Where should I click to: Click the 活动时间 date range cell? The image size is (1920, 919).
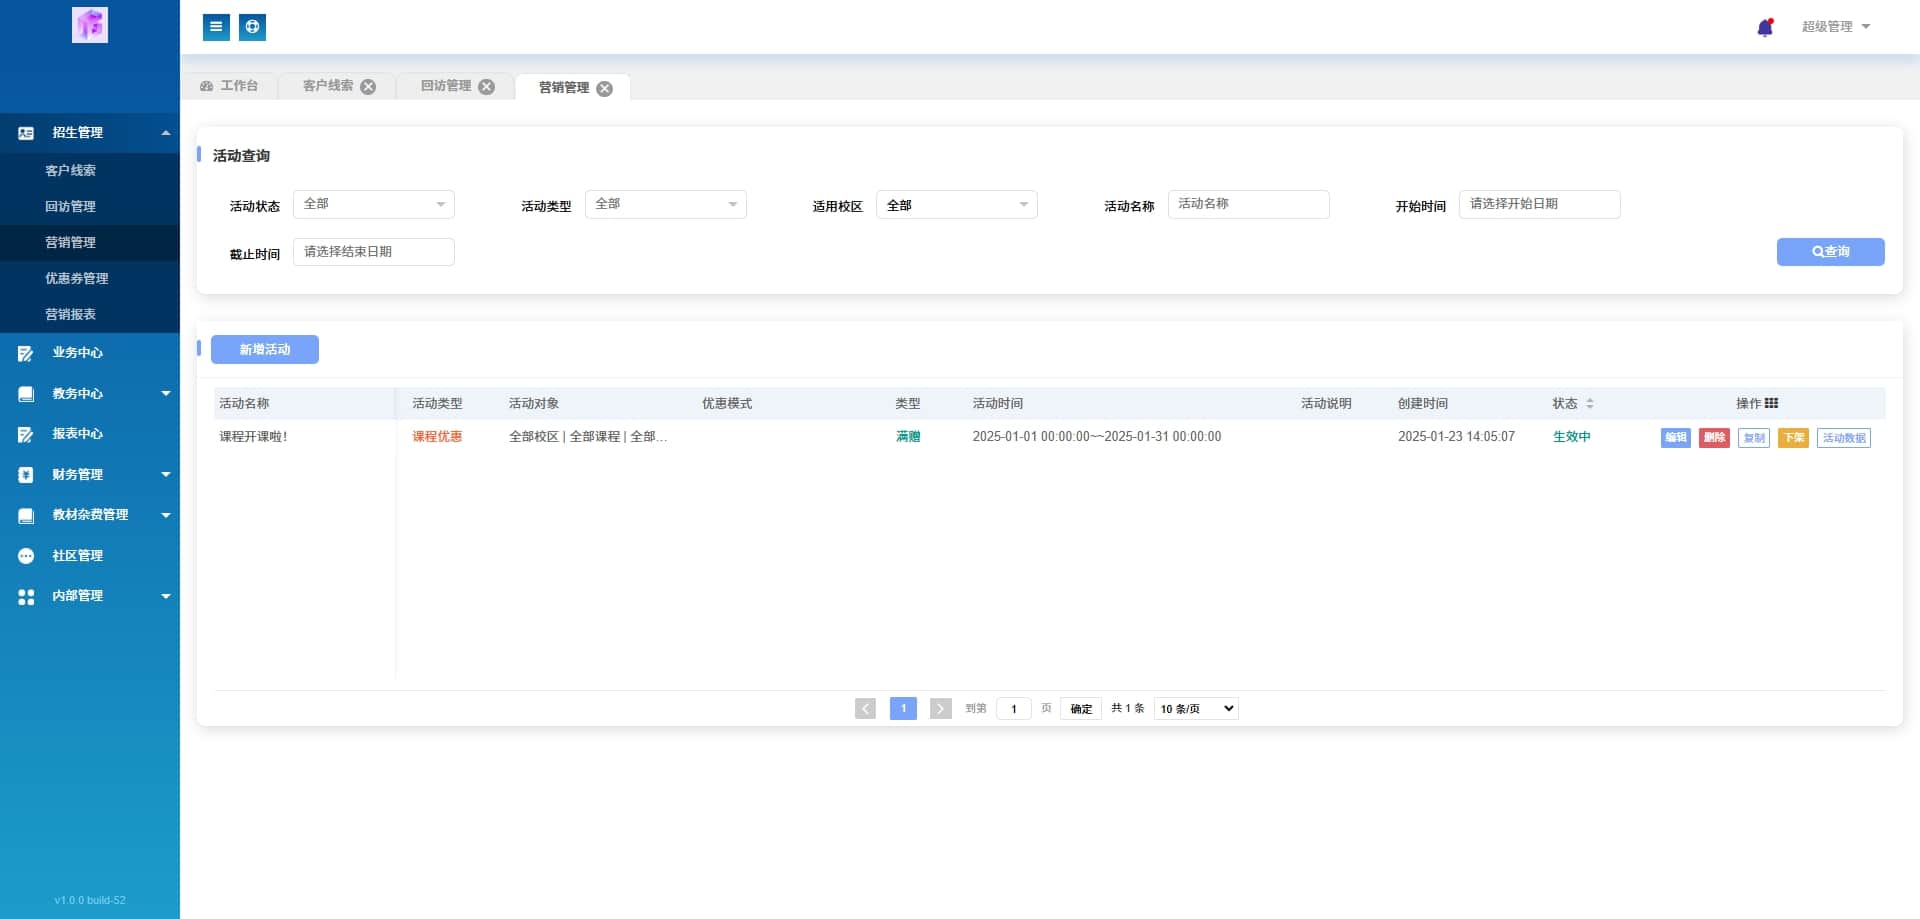1097,437
